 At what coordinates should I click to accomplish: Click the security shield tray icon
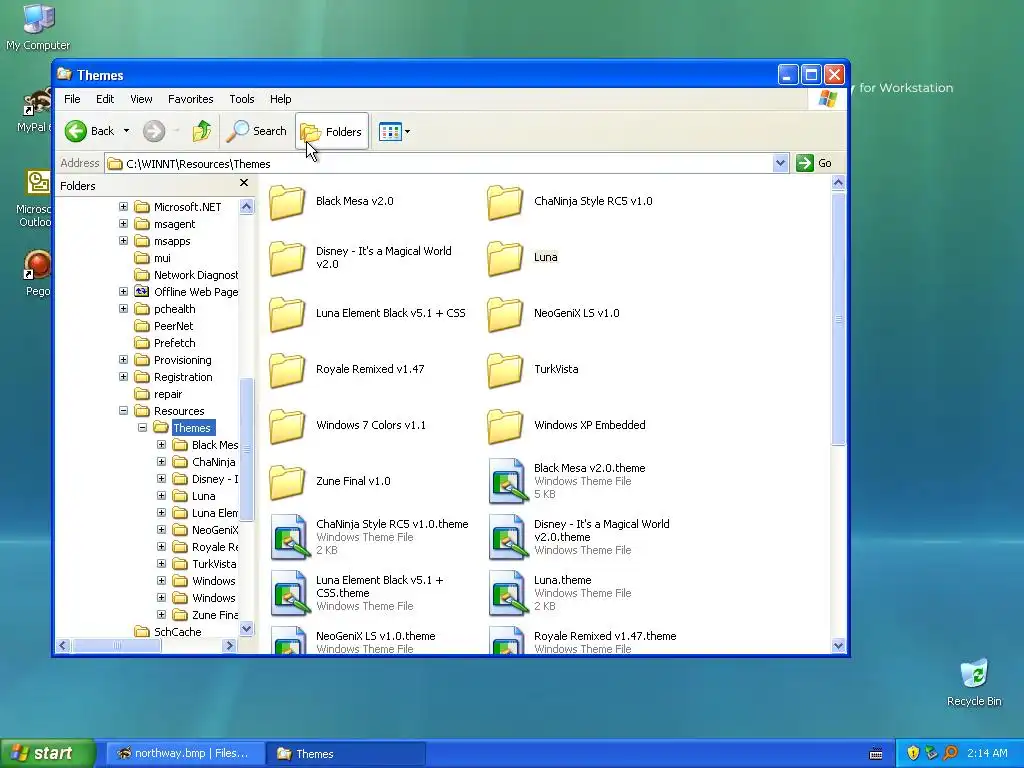point(913,754)
